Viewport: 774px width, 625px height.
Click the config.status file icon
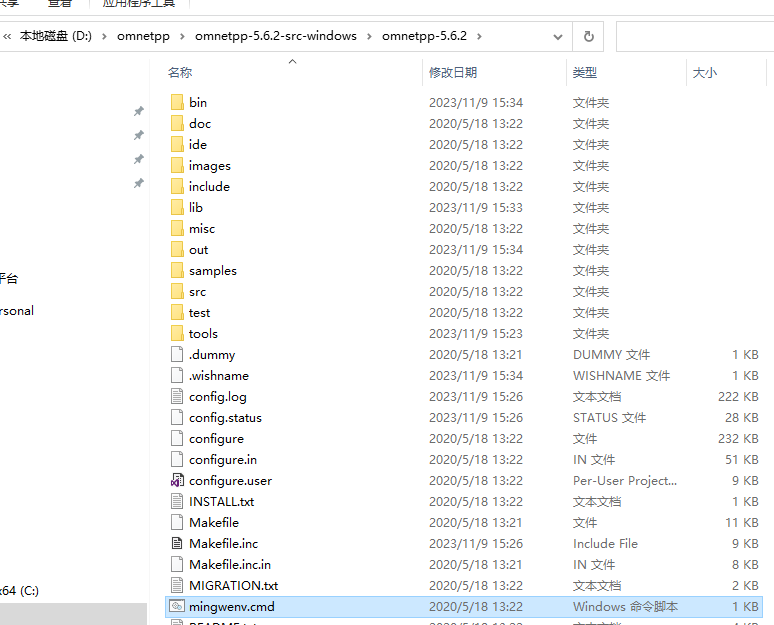(x=177, y=417)
